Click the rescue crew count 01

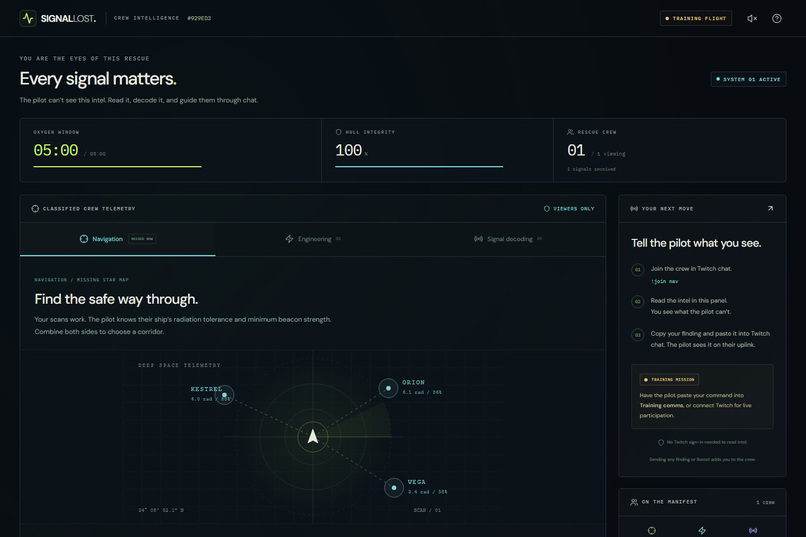(x=576, y=151)
